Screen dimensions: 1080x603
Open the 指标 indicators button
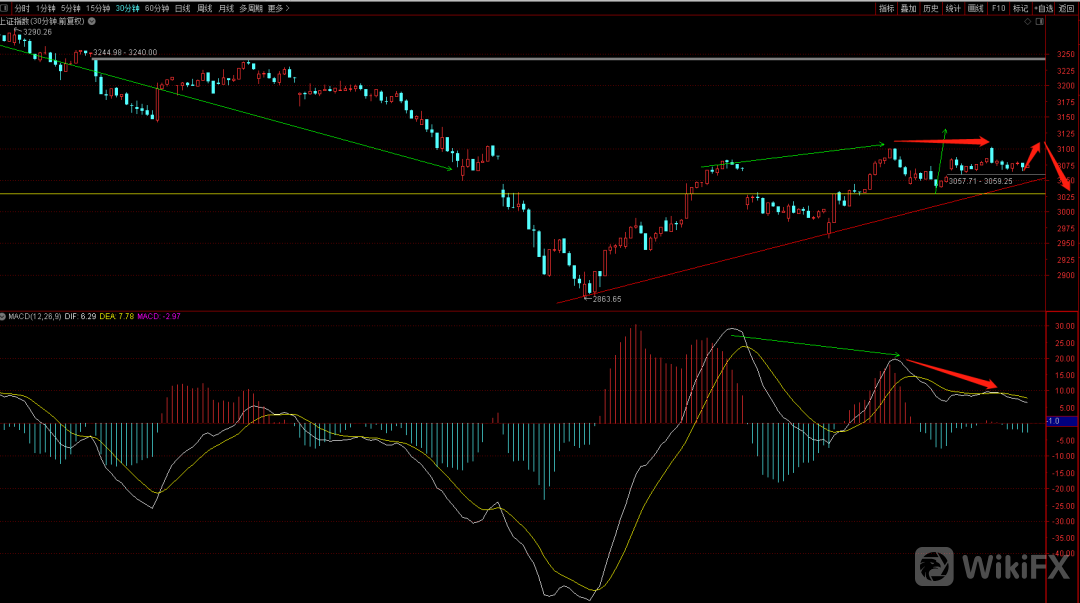pos(886,8)
